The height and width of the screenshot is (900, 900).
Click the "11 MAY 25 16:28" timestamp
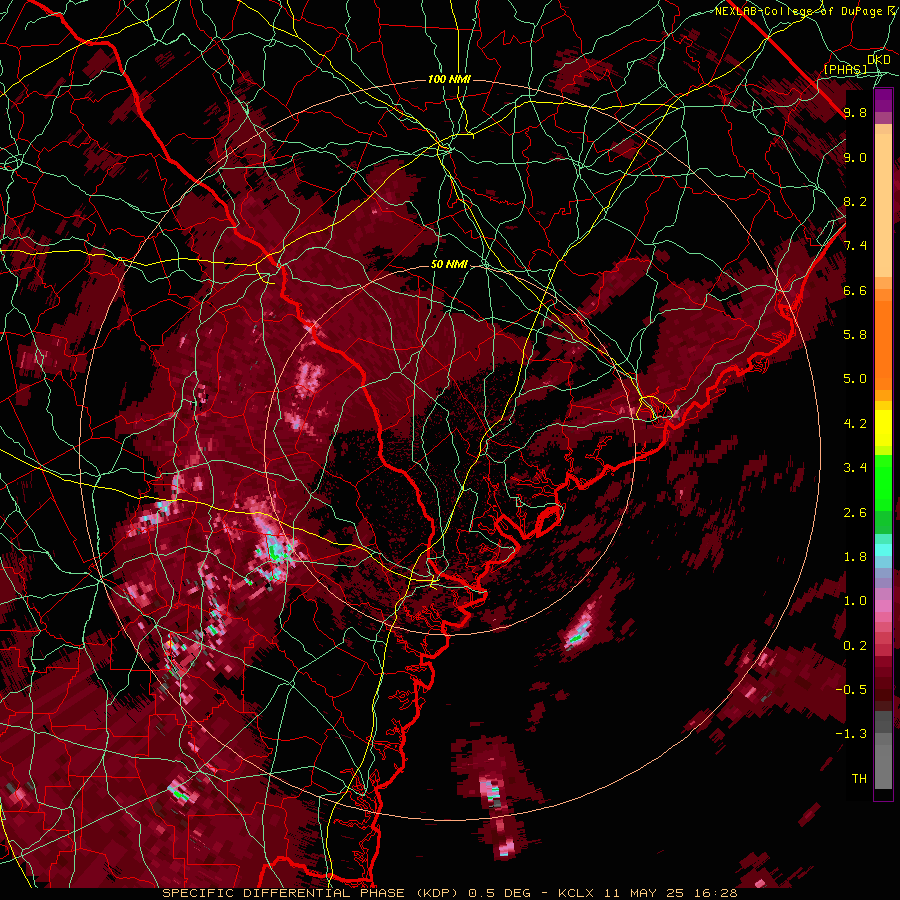pos(670,893)
